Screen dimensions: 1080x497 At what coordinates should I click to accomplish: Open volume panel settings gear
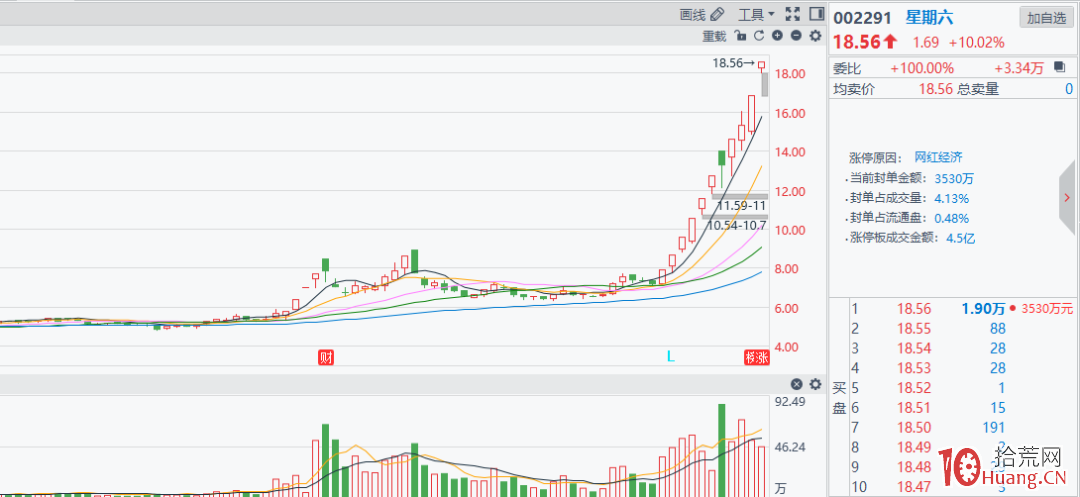coord(815,385)
